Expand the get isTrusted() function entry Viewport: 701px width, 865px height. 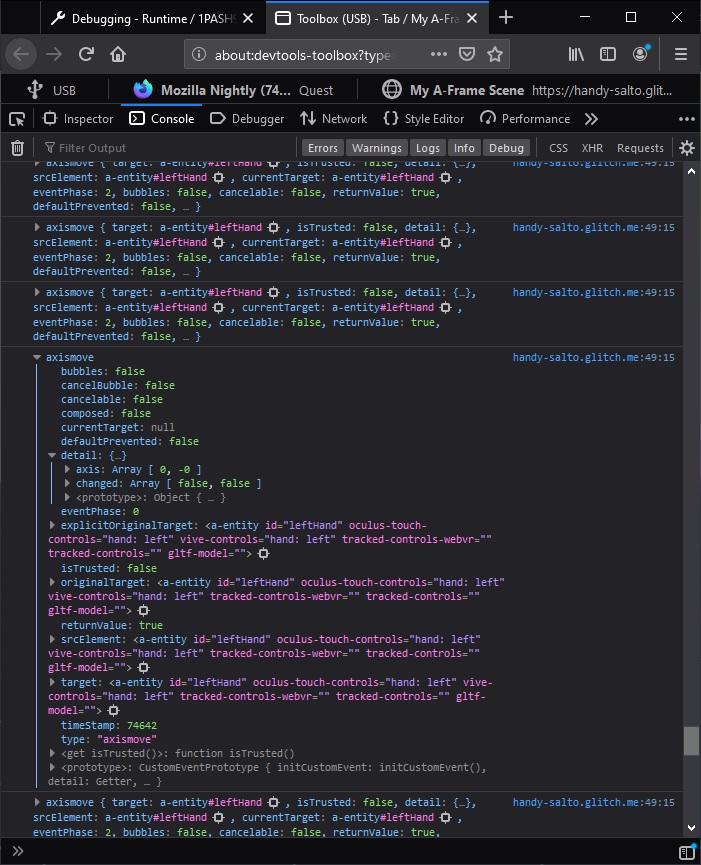point(52,753)
